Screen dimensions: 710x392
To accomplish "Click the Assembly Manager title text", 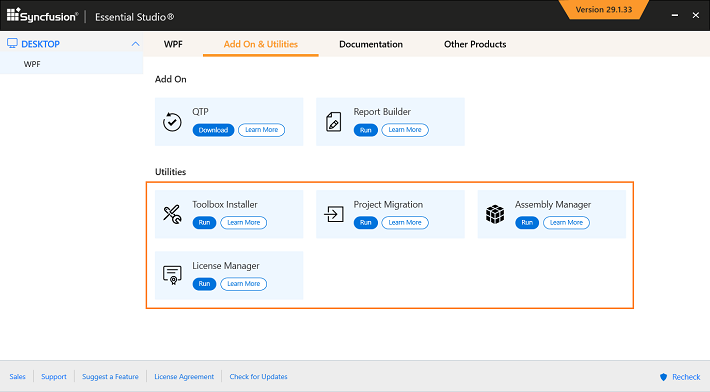I will point(552,205).
